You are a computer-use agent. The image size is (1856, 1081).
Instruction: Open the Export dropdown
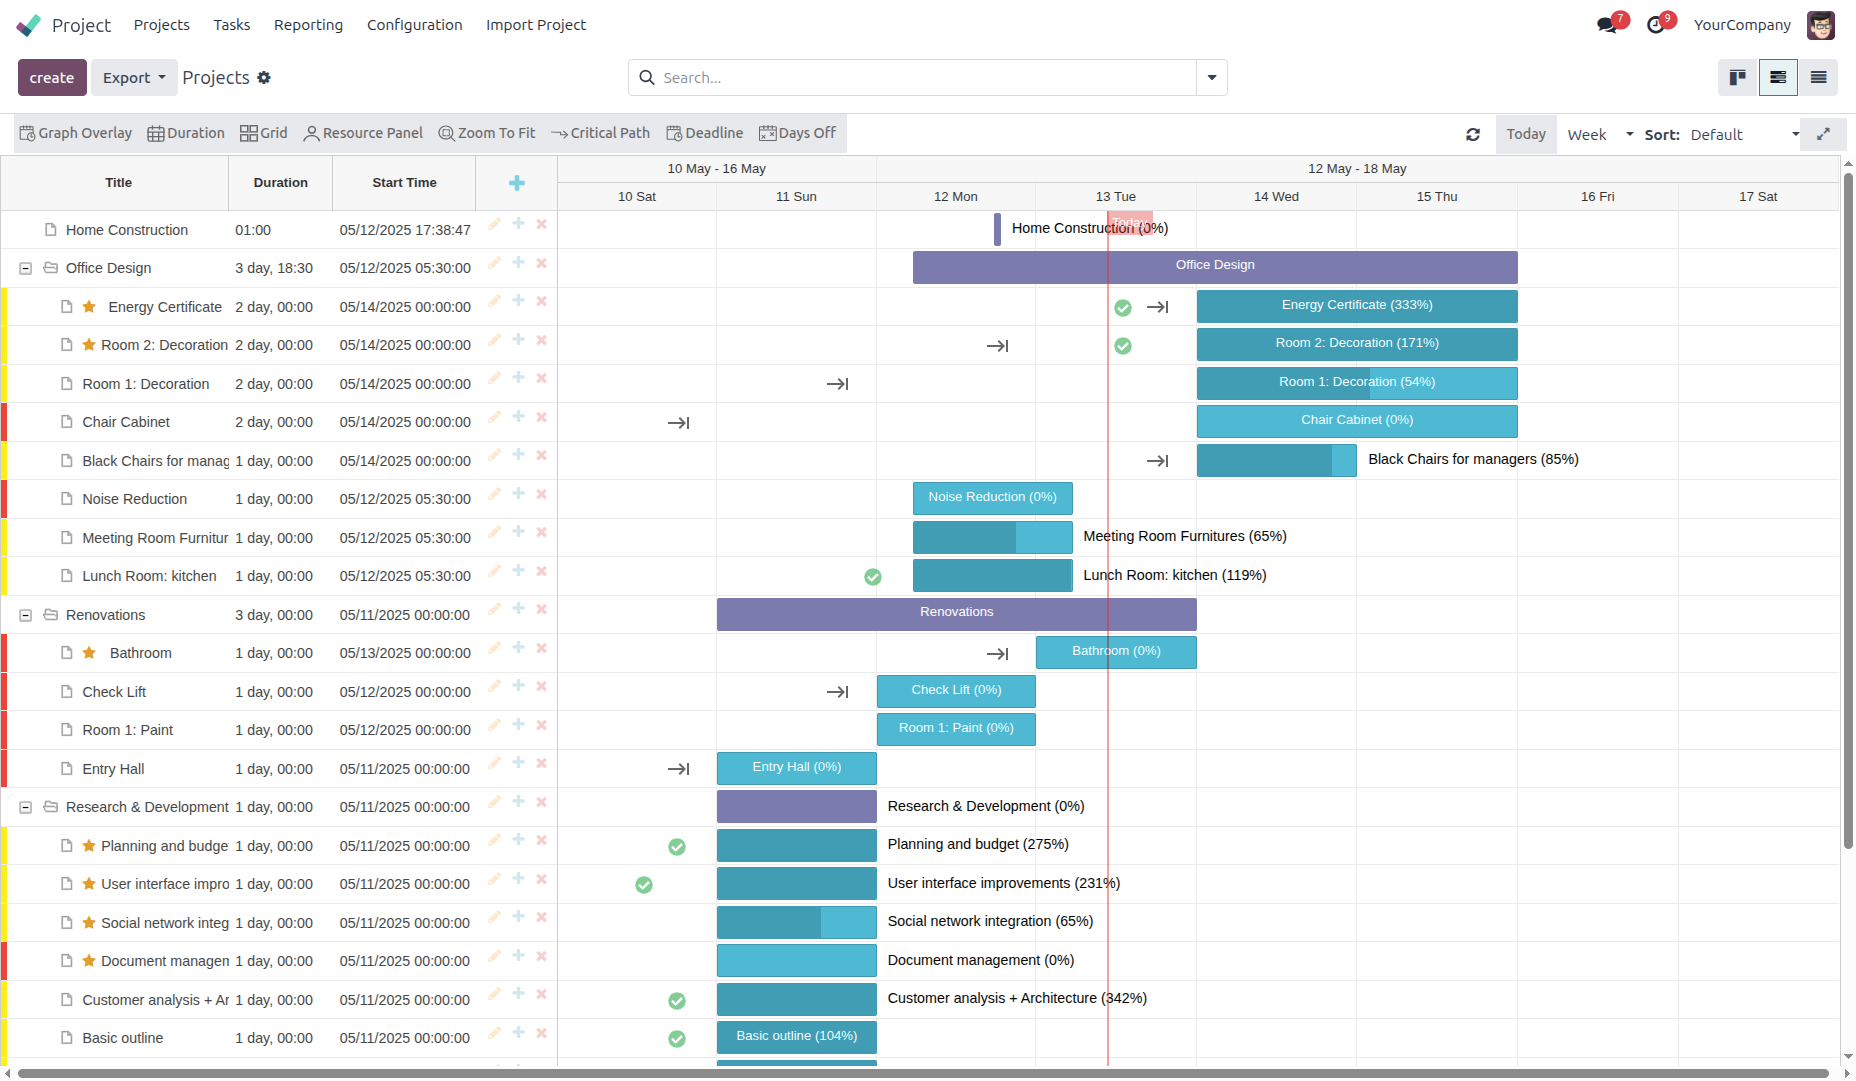point(134,78)
